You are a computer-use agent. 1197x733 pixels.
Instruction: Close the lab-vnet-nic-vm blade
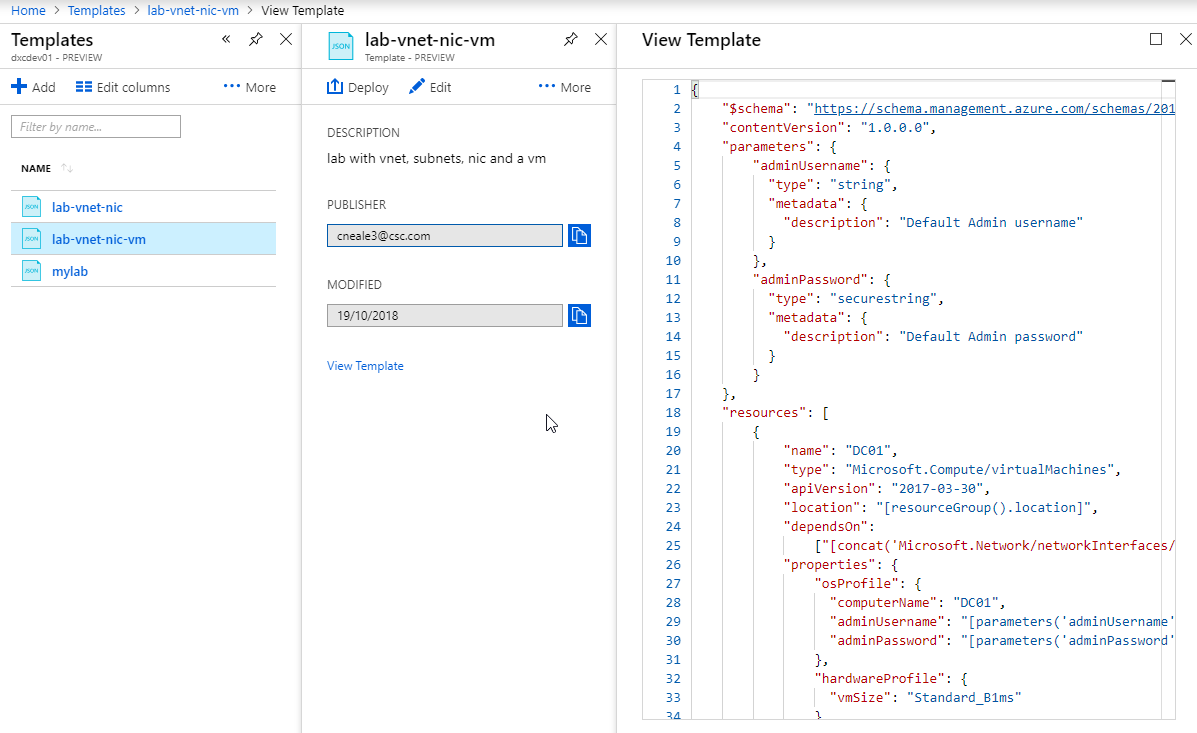601,39
